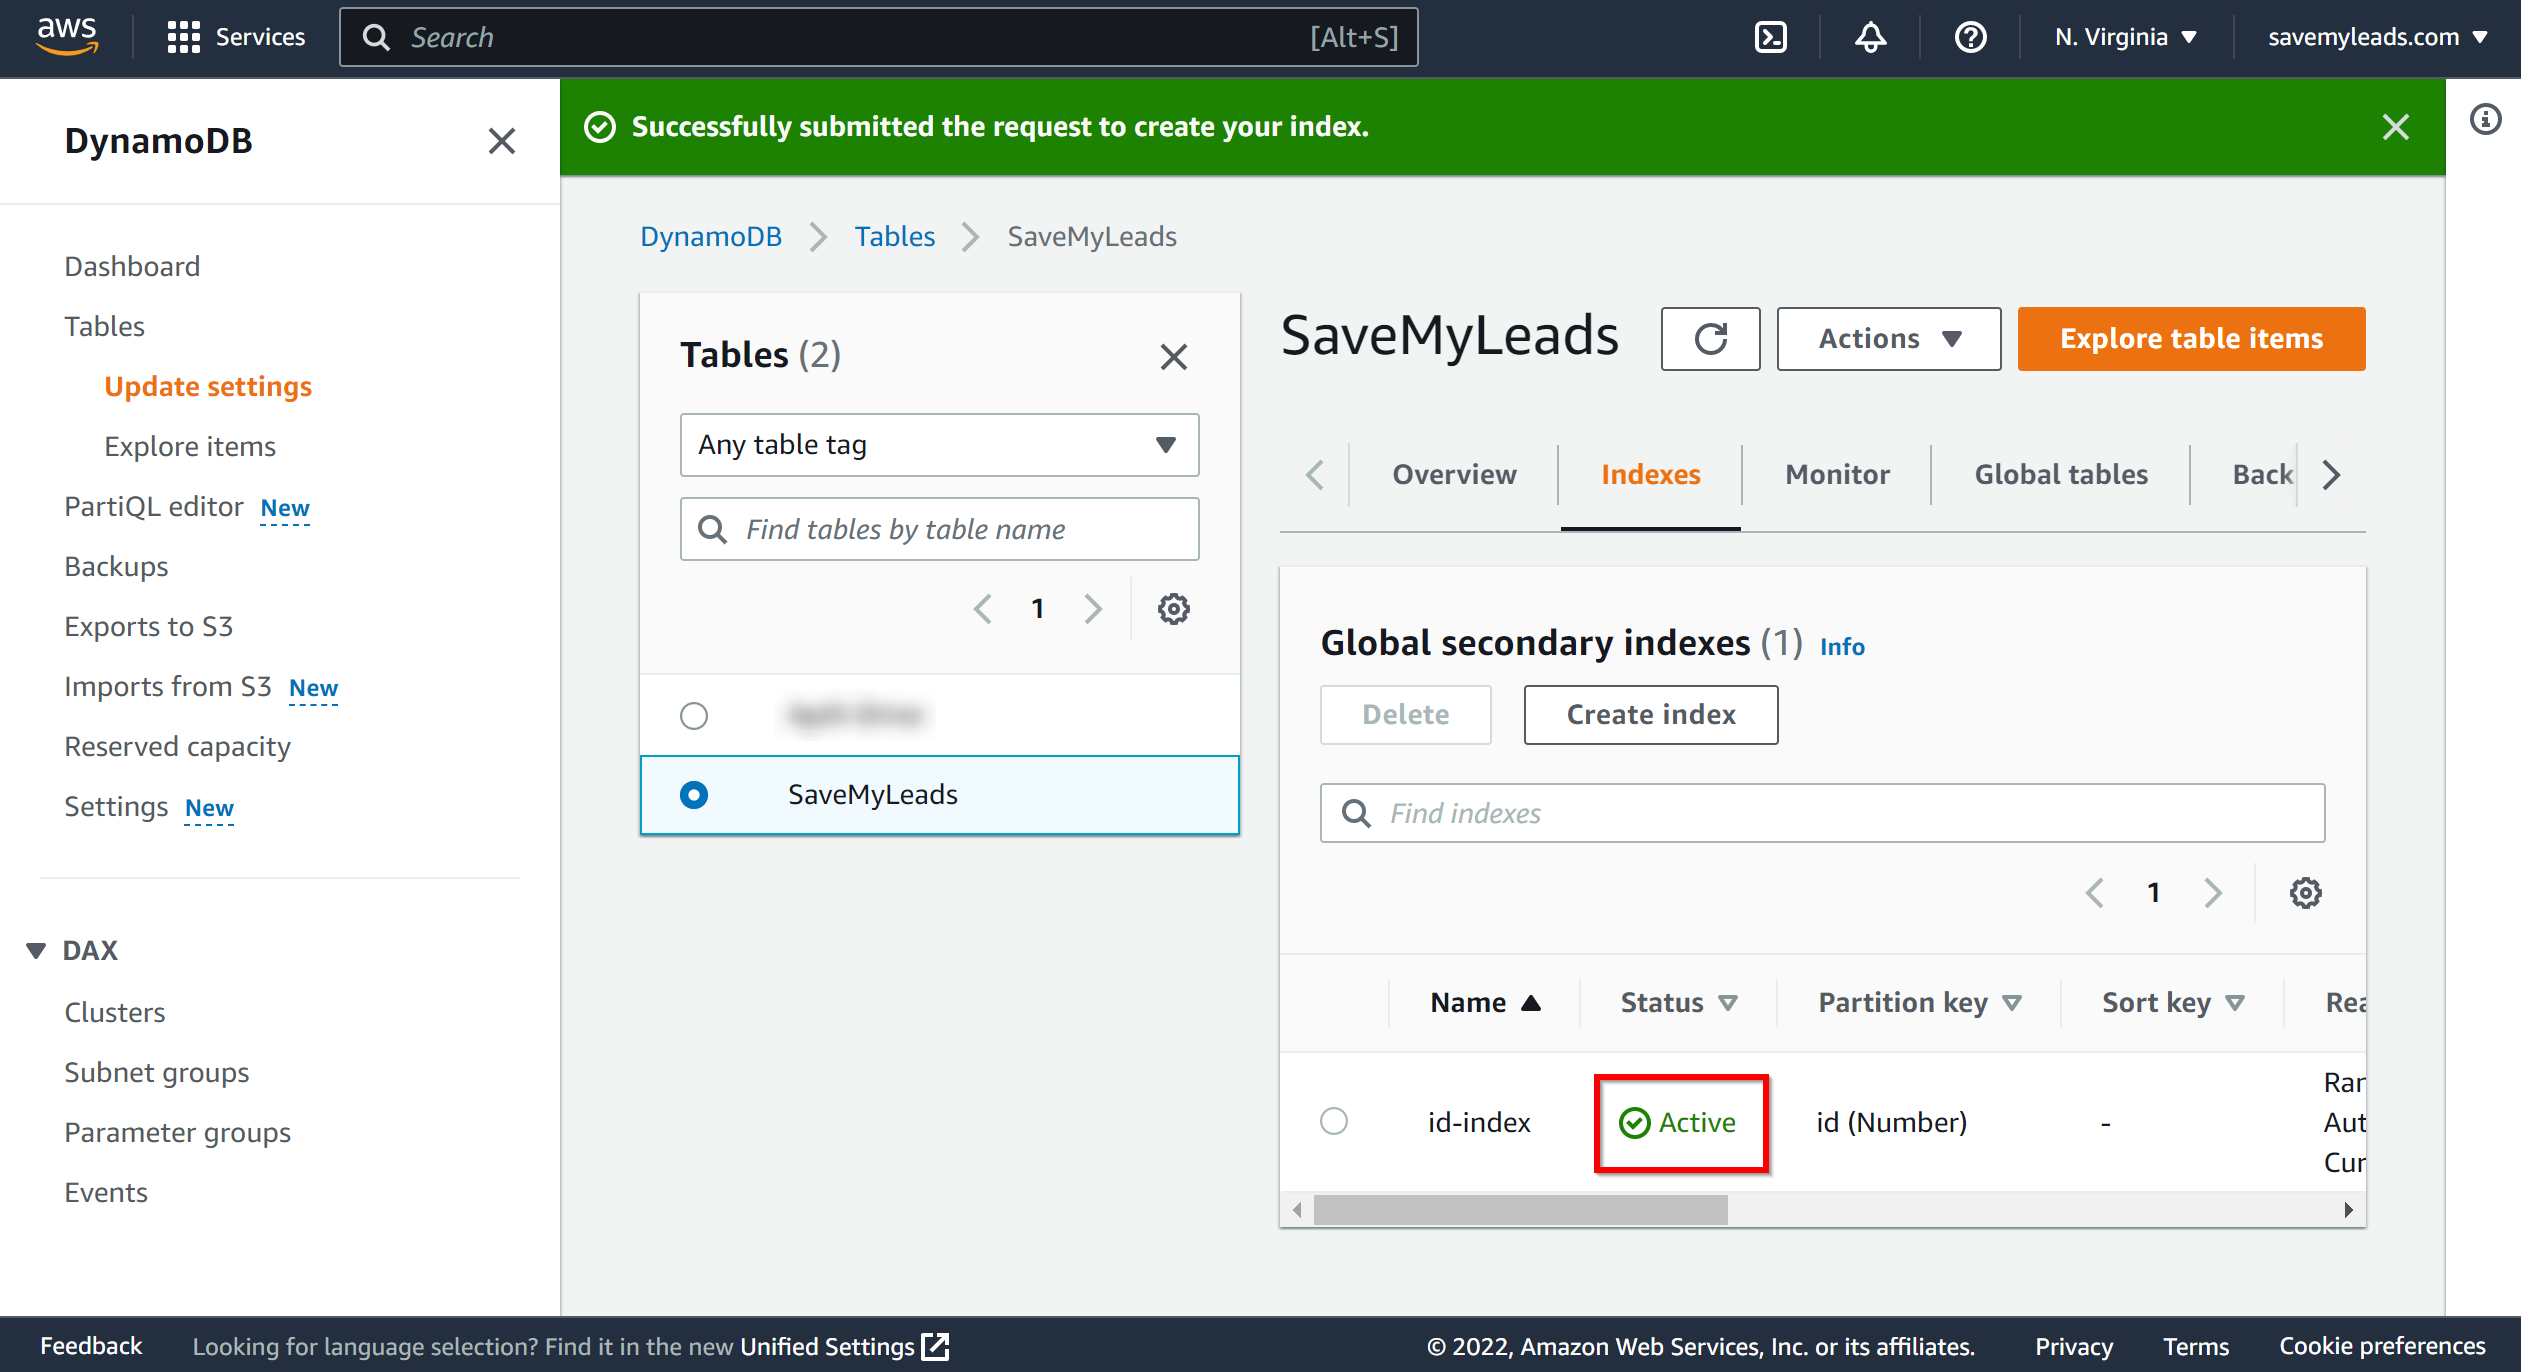
Task: Open Backups in the sidebar
Action: point(116,566)
